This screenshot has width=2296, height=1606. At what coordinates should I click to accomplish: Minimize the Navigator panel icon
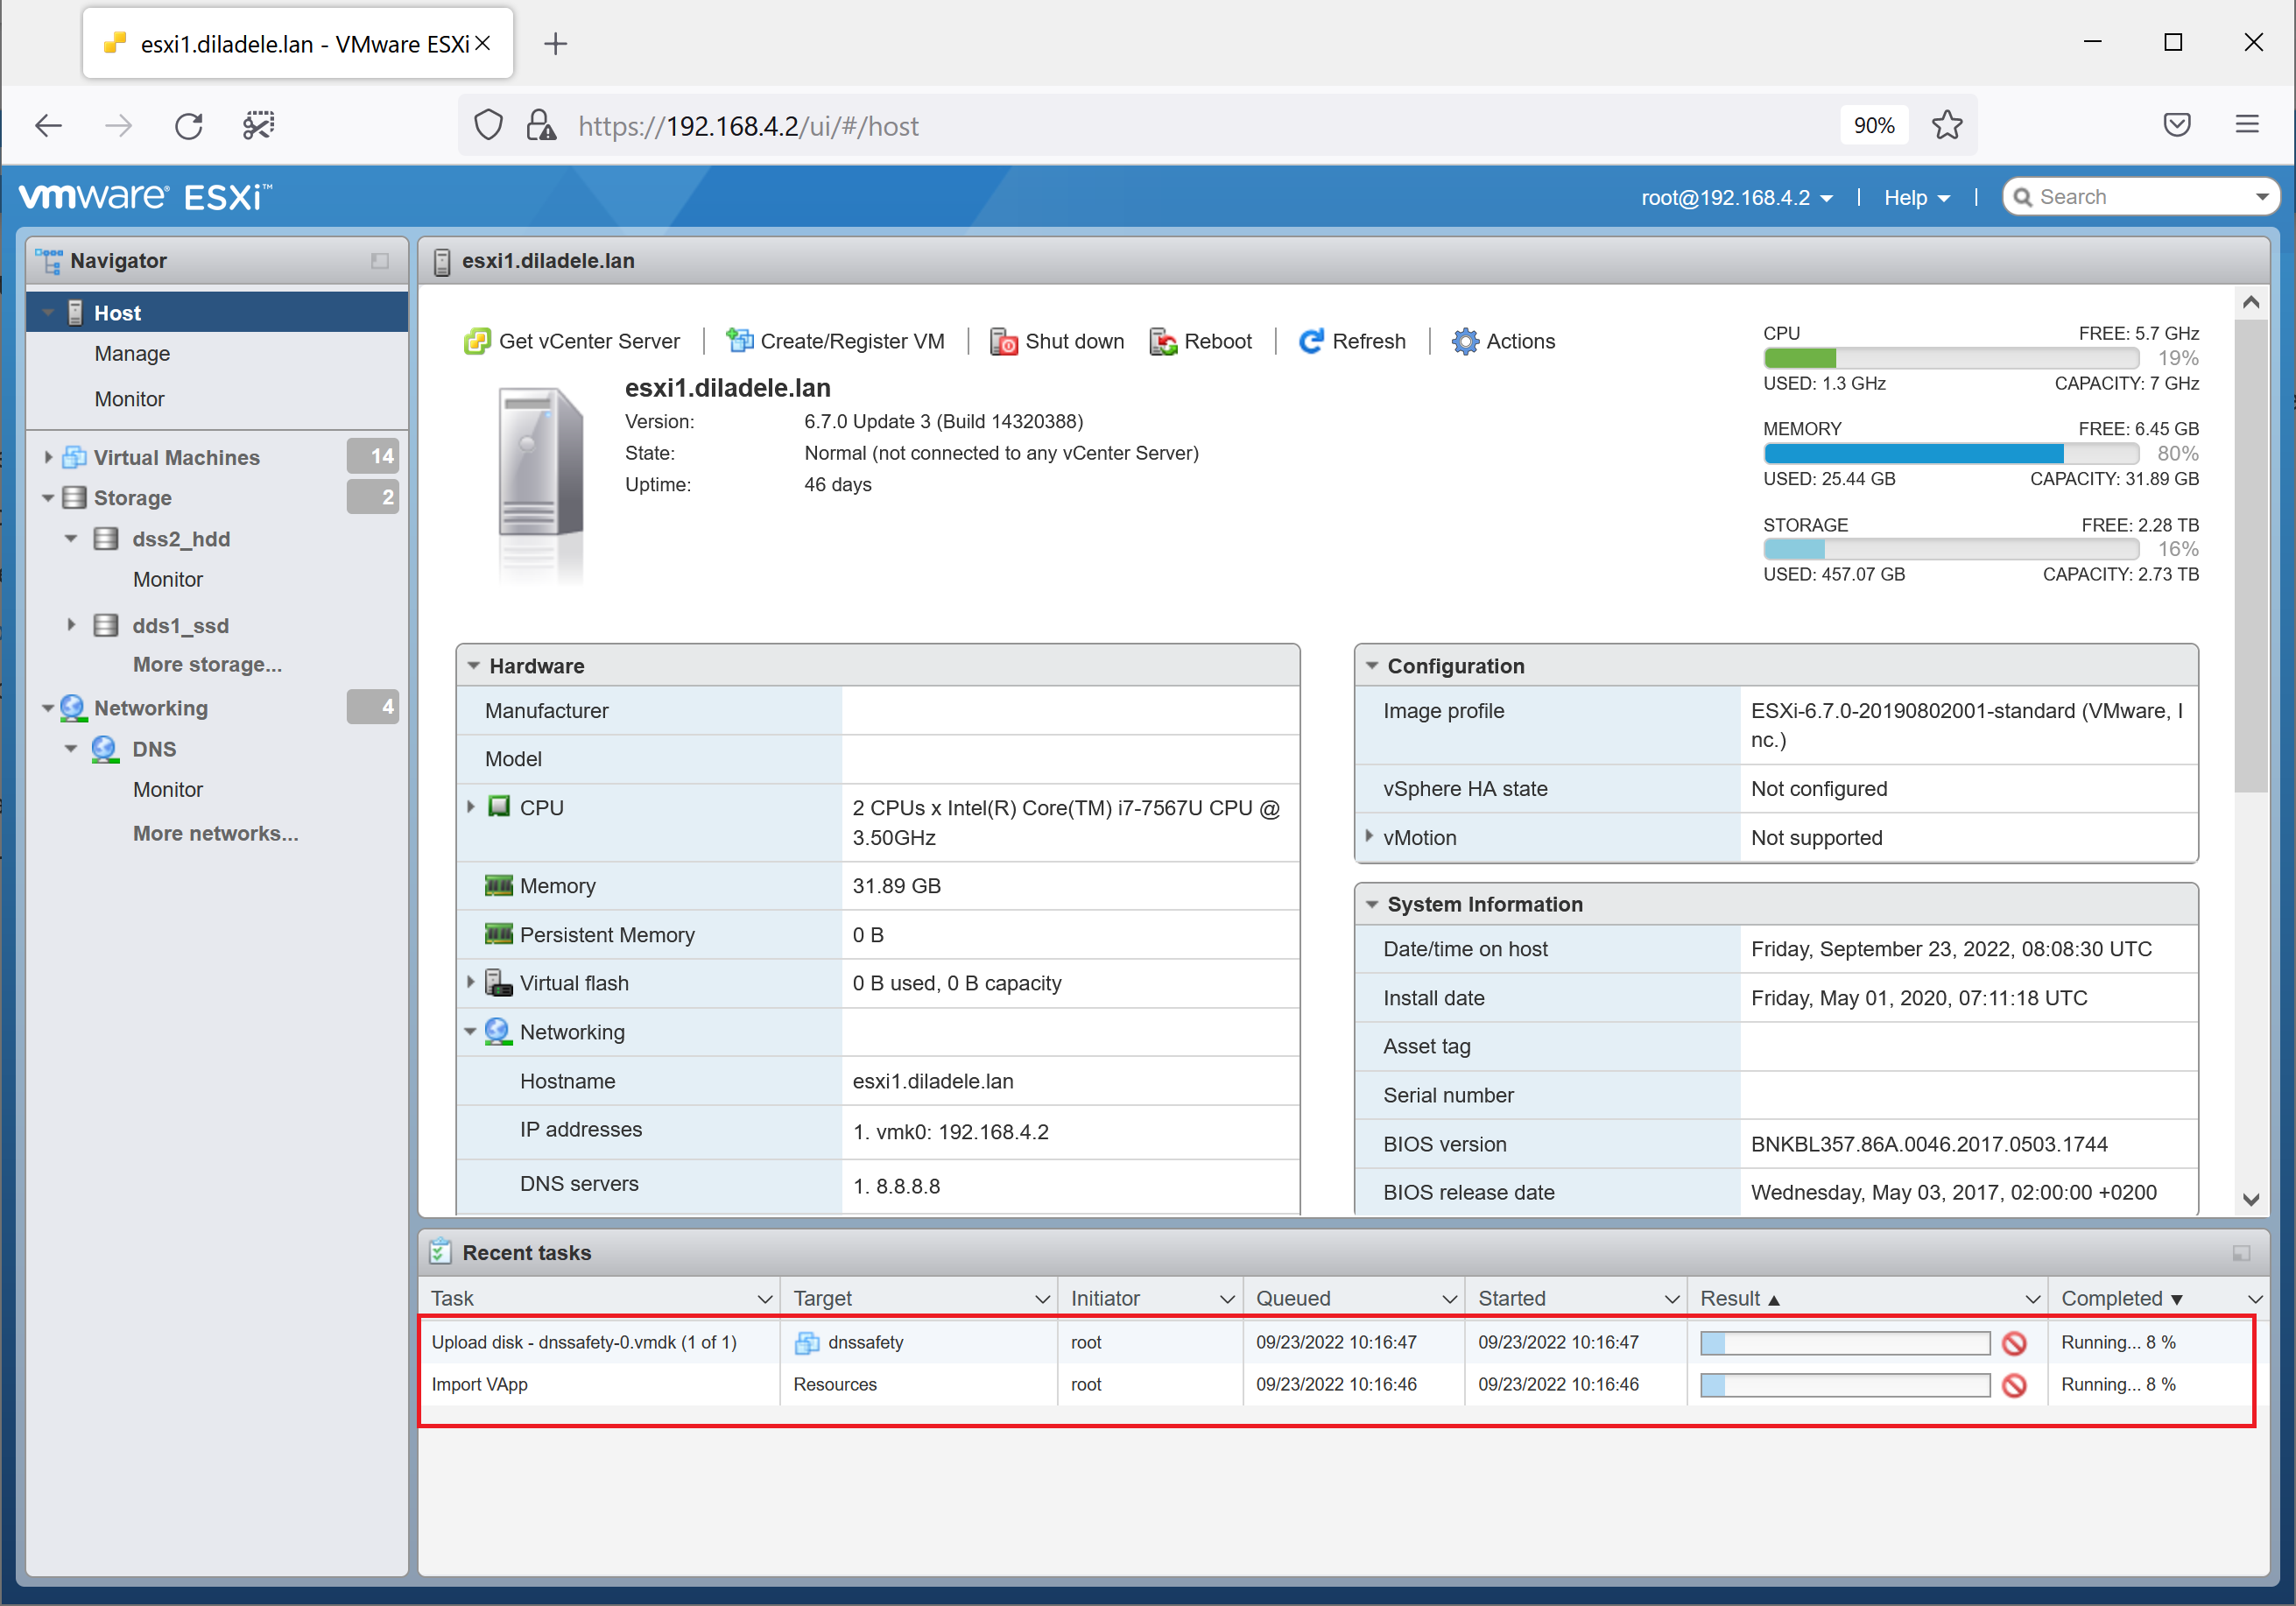point(380,261)
